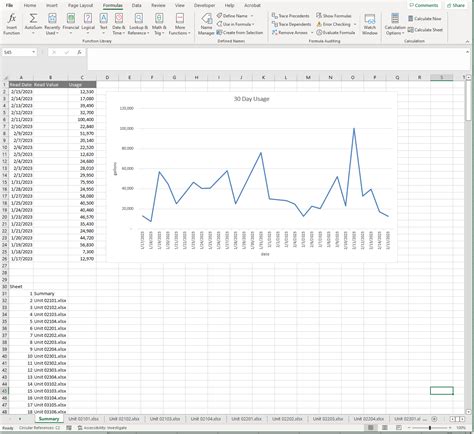The image size is (474, 434).
Task: Click the AutoSum sigma icon
Action: (33, 18)
